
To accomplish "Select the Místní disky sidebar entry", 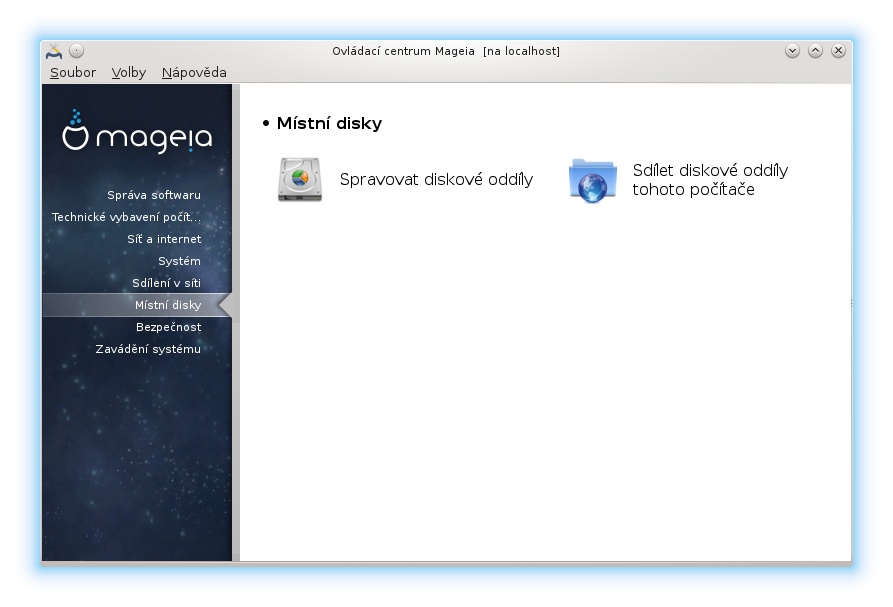I will pyautogui.click(x=137, y=305).
